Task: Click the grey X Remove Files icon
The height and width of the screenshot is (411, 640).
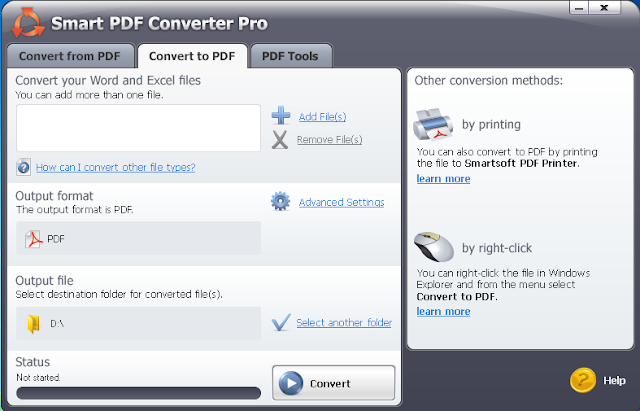Action: pos(280,140)
